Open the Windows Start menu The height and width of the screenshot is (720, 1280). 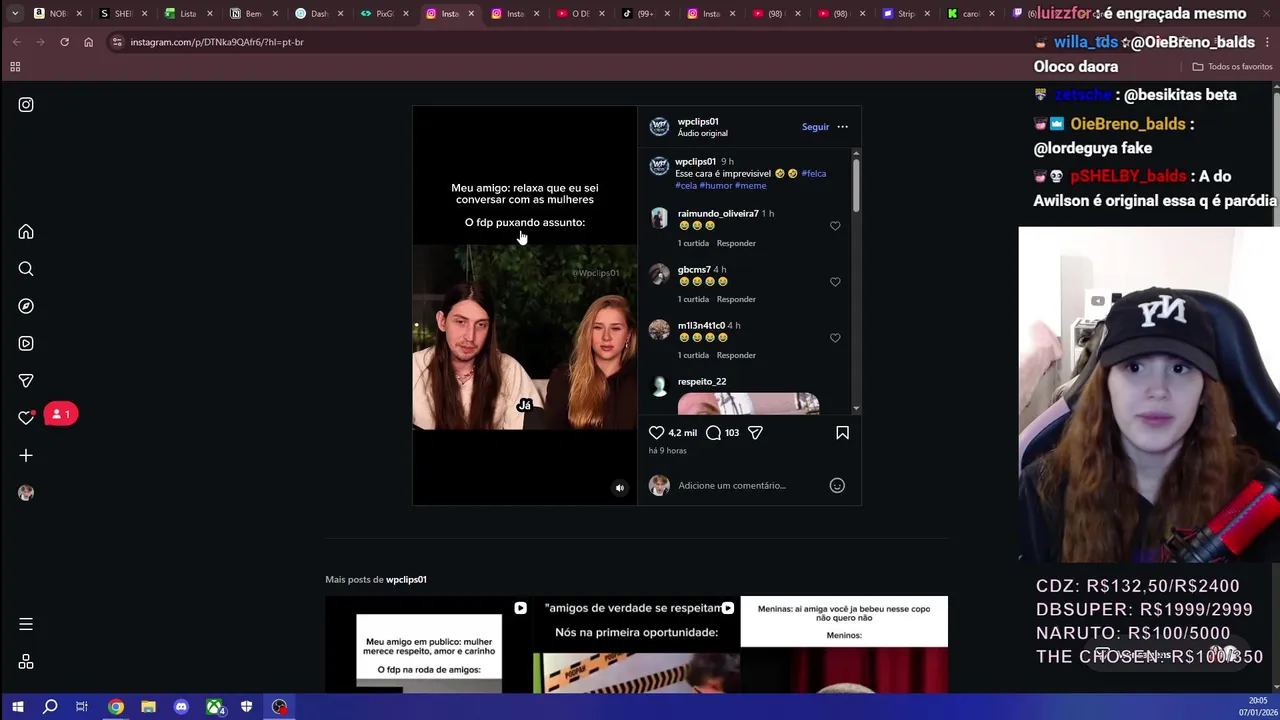coord(17,707)
